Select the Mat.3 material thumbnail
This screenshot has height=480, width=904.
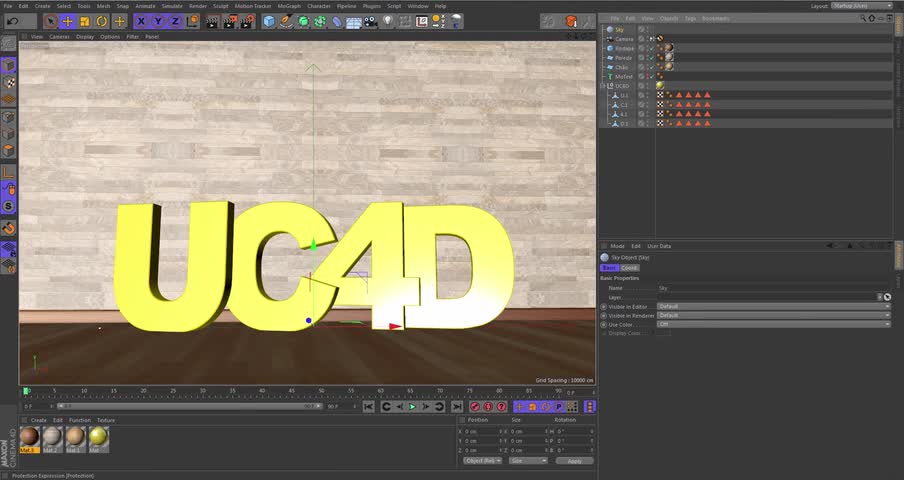(x=29, y=440)
